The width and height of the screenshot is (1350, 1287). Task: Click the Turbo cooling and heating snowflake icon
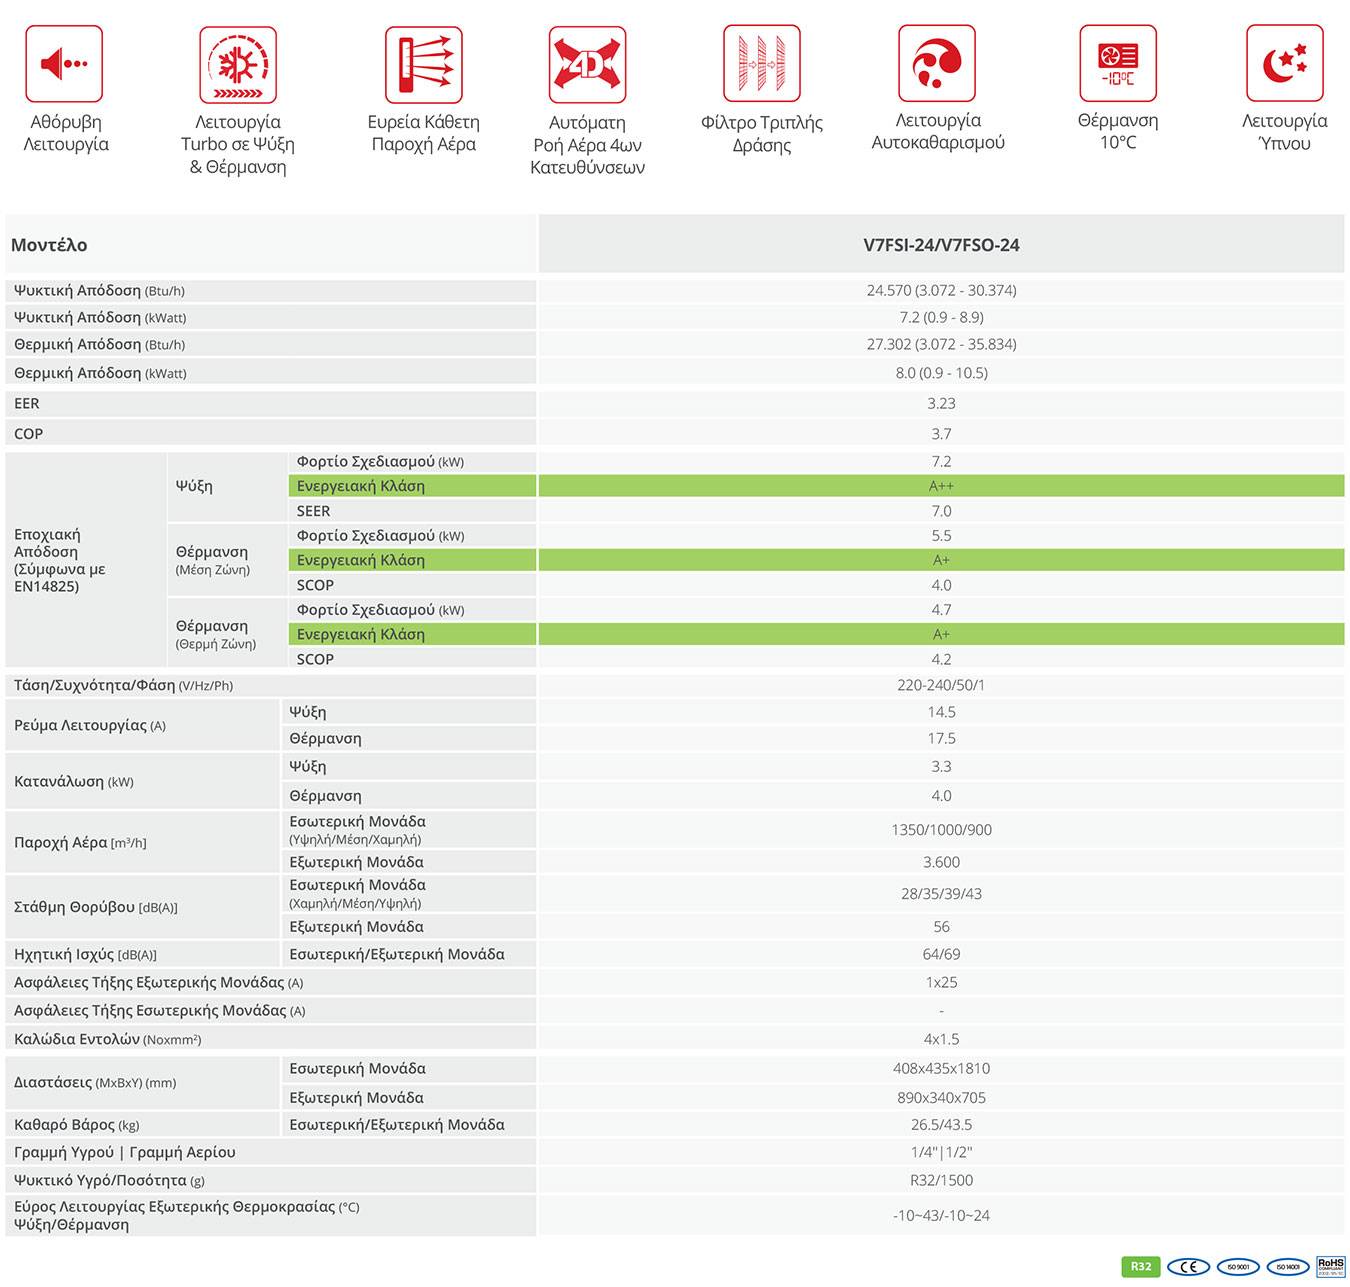(238, 65)
